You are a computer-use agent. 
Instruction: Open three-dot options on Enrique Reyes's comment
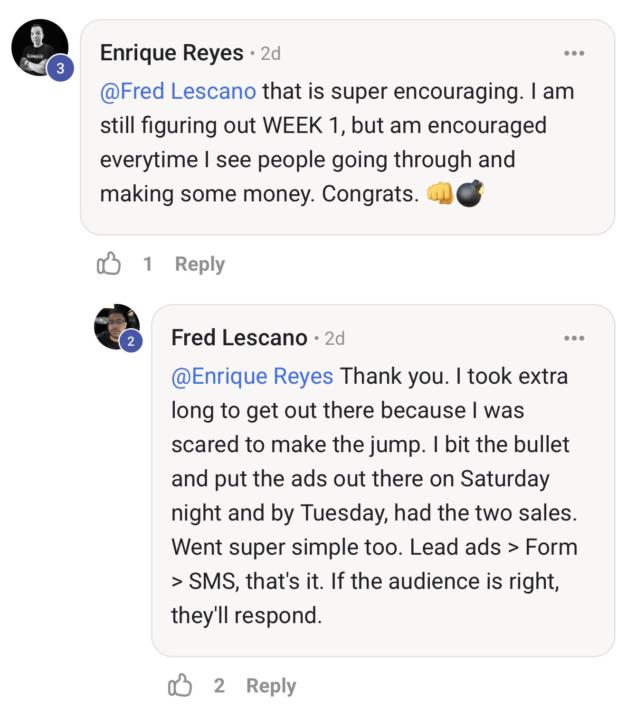click(574, 53)
